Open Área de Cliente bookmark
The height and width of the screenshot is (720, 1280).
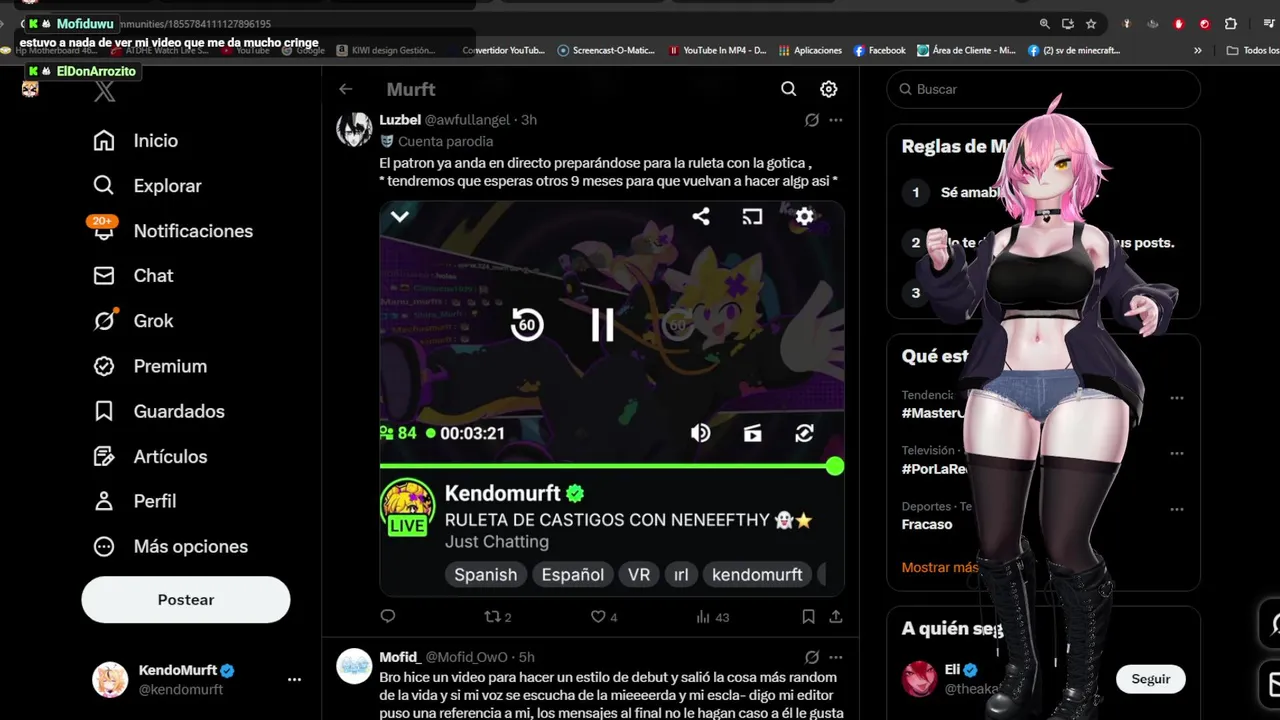pyautogui.click(x=967, y=50)
